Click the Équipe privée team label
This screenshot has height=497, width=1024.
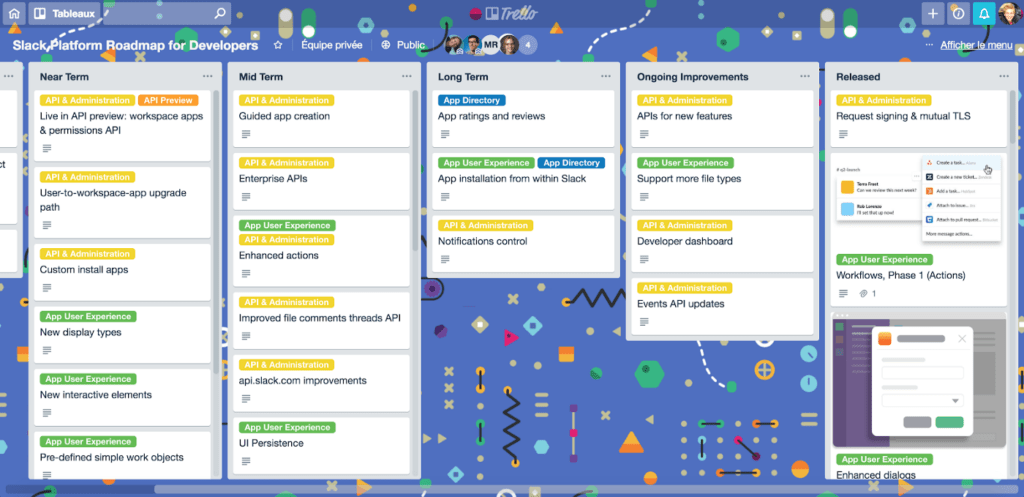[x=331, y=45]
